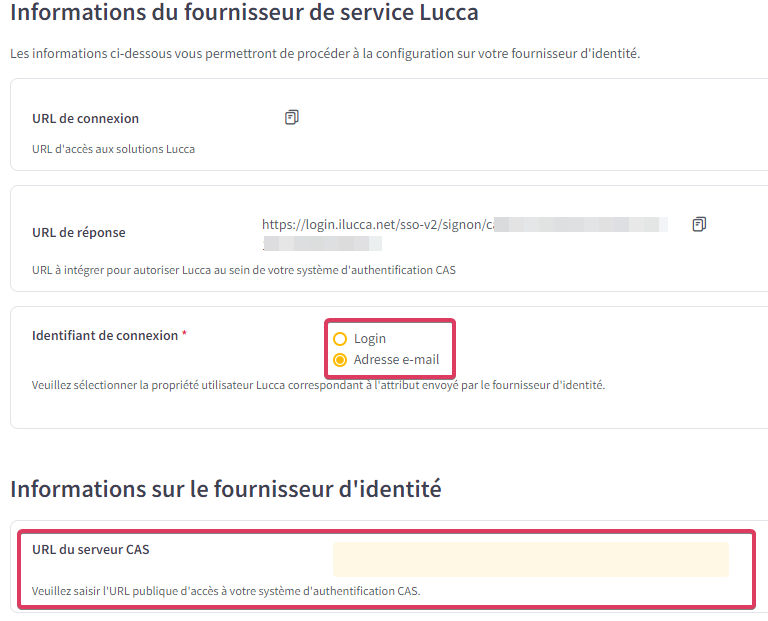Image resolution: width=768 pixels, height=621 pixels.
Task: Click the 'URL du serveur CAS' label
Action: 91,549
